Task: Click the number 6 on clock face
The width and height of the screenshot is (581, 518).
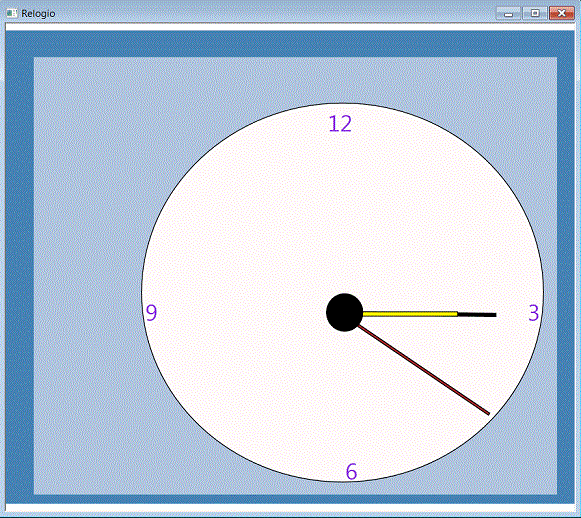Action: (351, 472)
